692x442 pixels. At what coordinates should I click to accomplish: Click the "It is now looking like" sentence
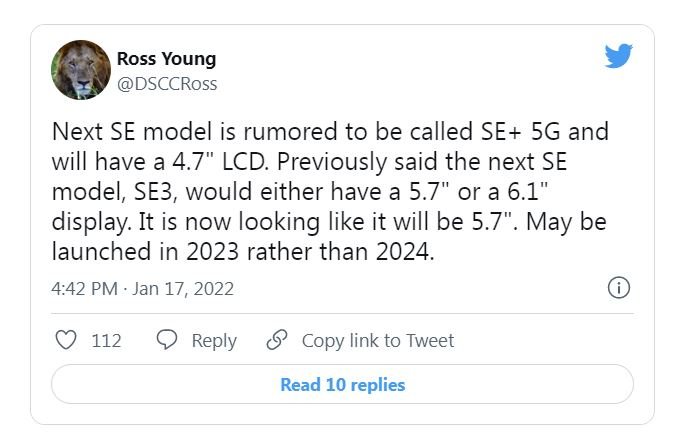point(244,222)
